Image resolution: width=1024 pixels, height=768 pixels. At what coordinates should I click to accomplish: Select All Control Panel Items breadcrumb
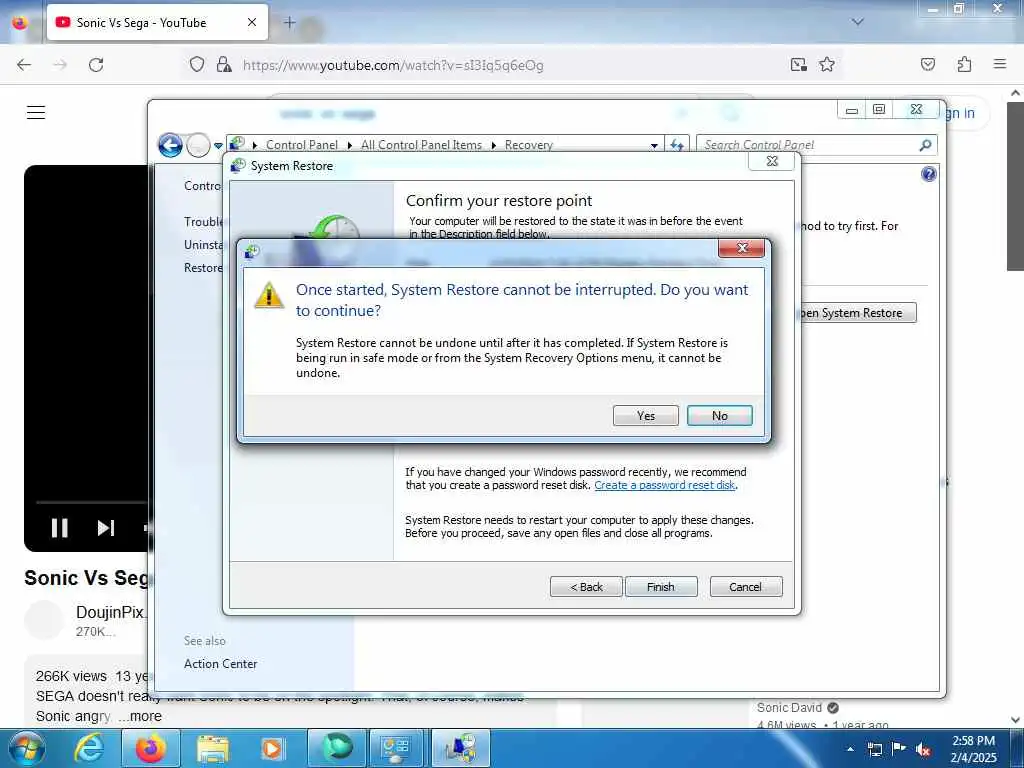421,145
